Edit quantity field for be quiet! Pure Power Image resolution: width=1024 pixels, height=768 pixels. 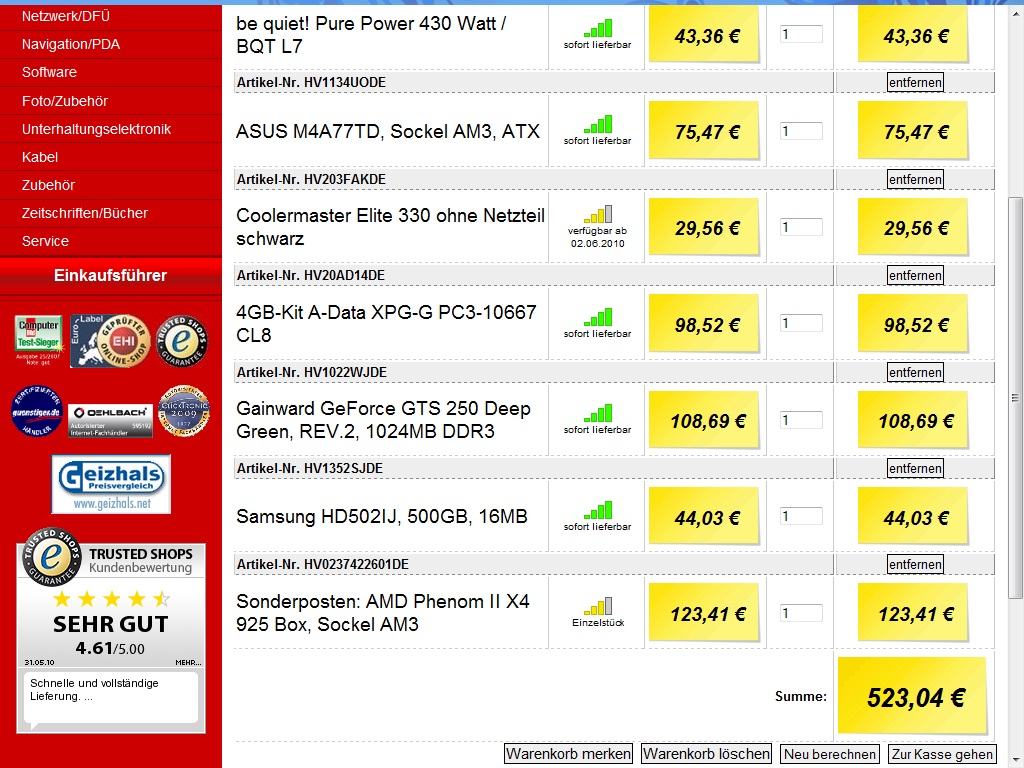tap(801, 34)
